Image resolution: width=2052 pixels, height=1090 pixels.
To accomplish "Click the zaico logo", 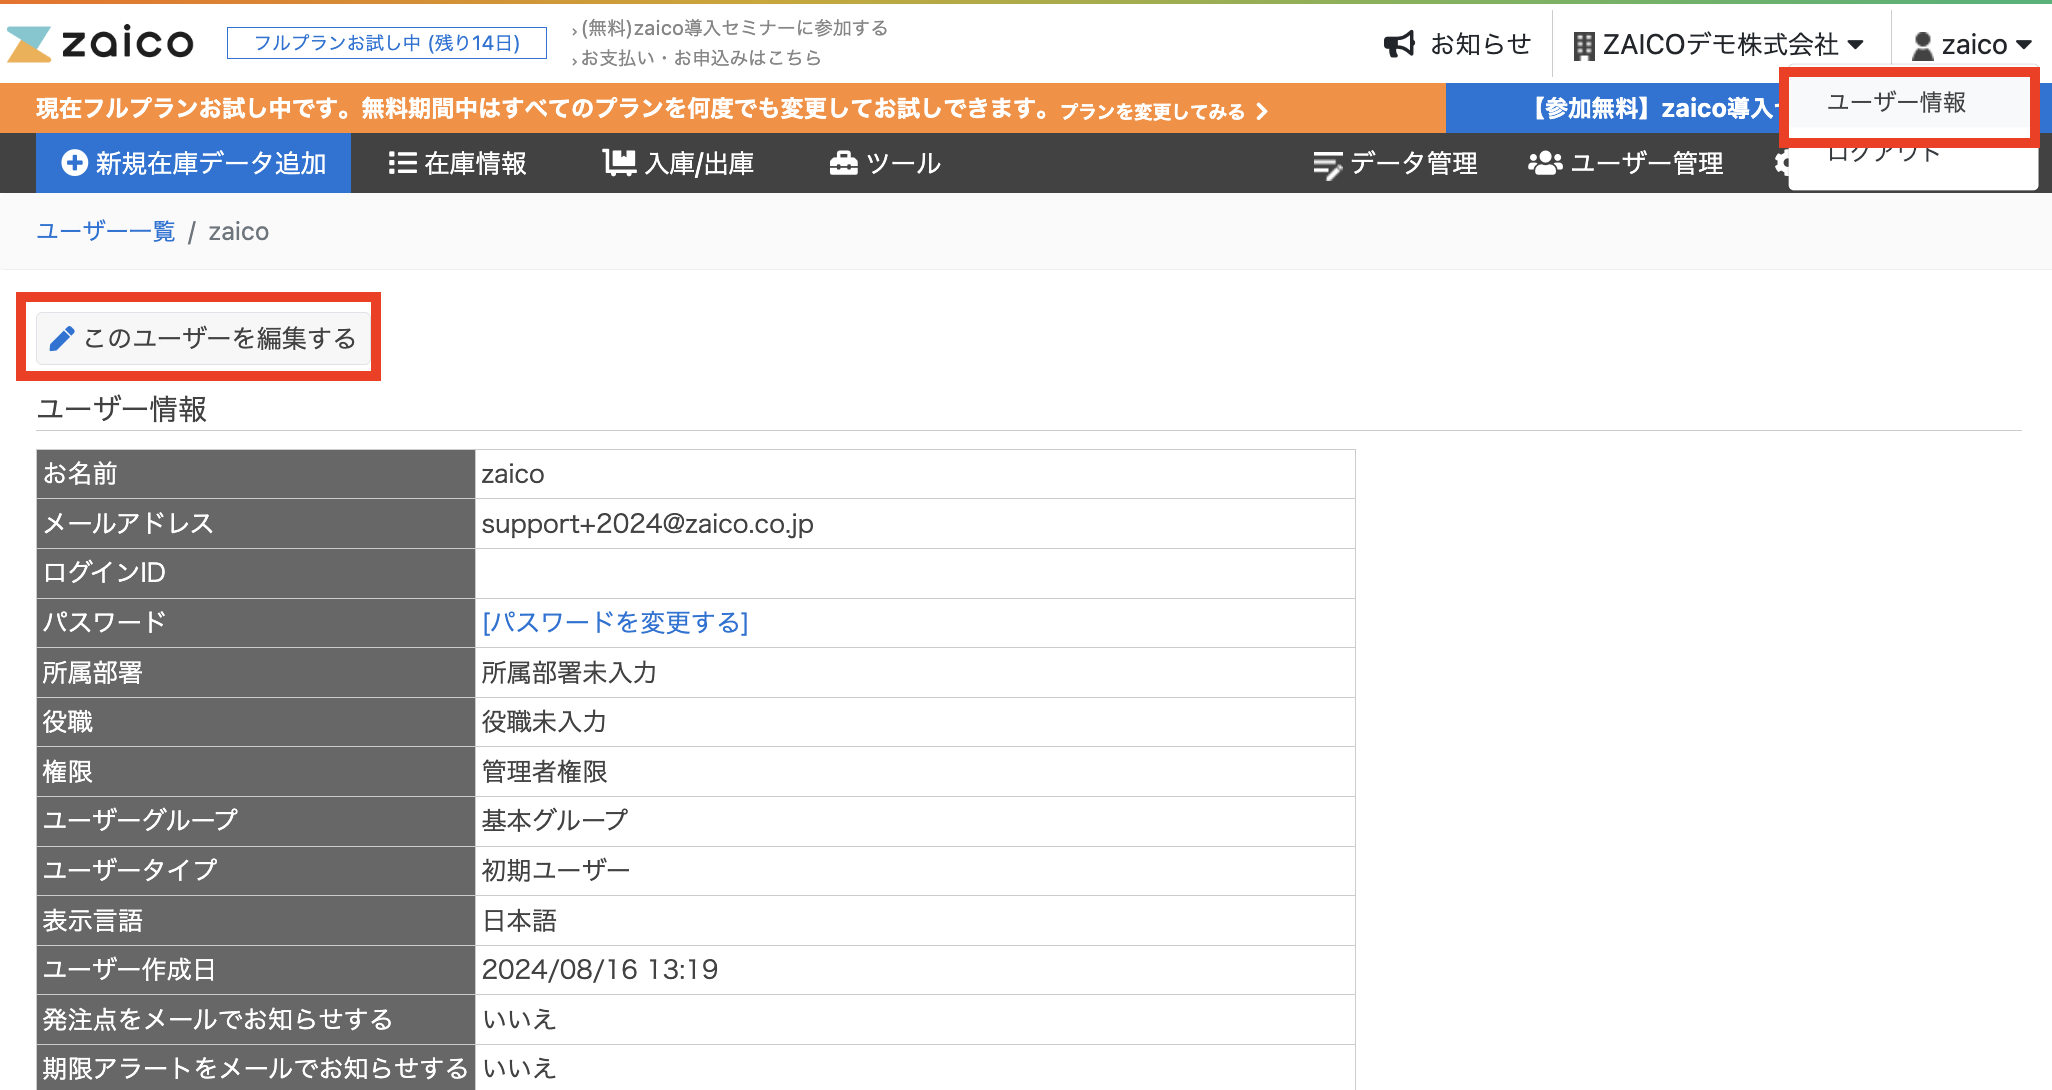I will (100, 43).
